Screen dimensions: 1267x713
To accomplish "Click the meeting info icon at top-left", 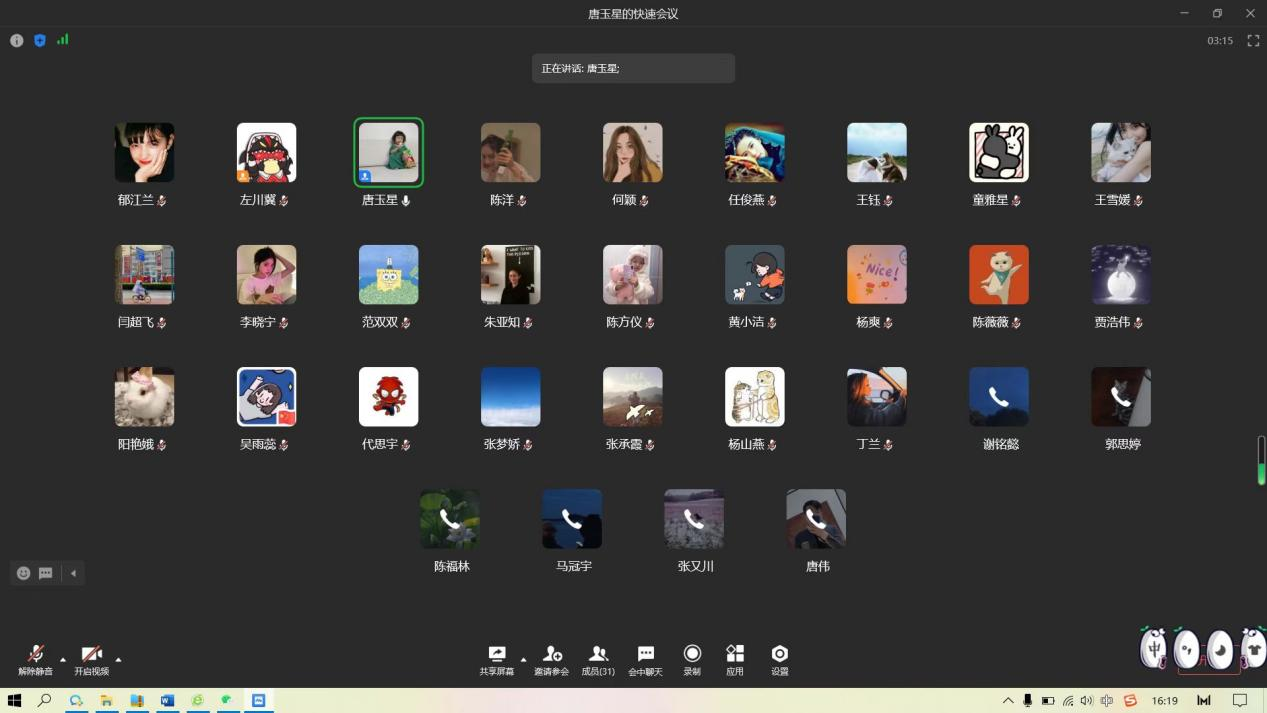I will 17,41.
